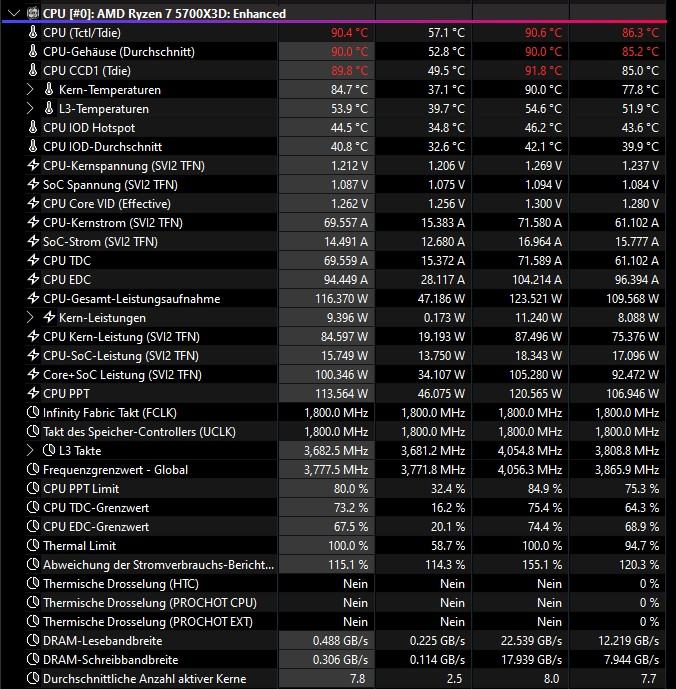676x689 pixels.
Task: Select the CPU EDC-Grenzwert row label
Action: coord(96,526)
